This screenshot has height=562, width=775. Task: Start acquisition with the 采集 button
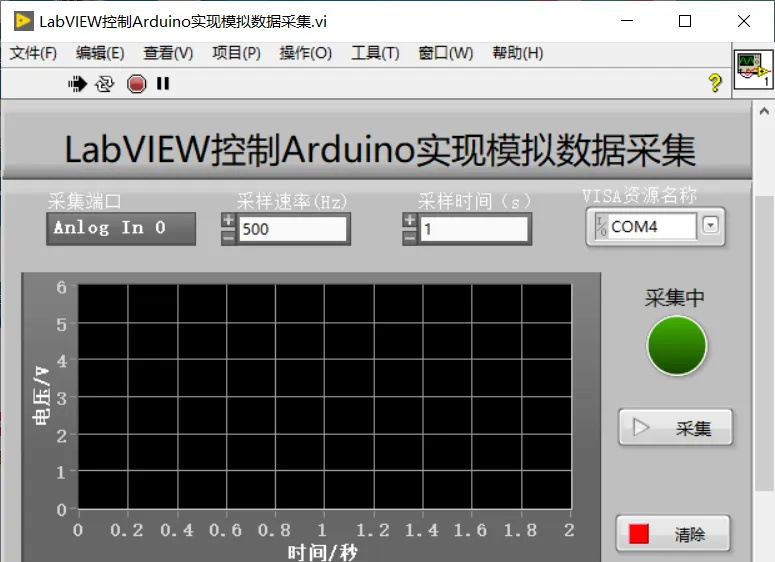pyautogui.click(x=675, y=428)
